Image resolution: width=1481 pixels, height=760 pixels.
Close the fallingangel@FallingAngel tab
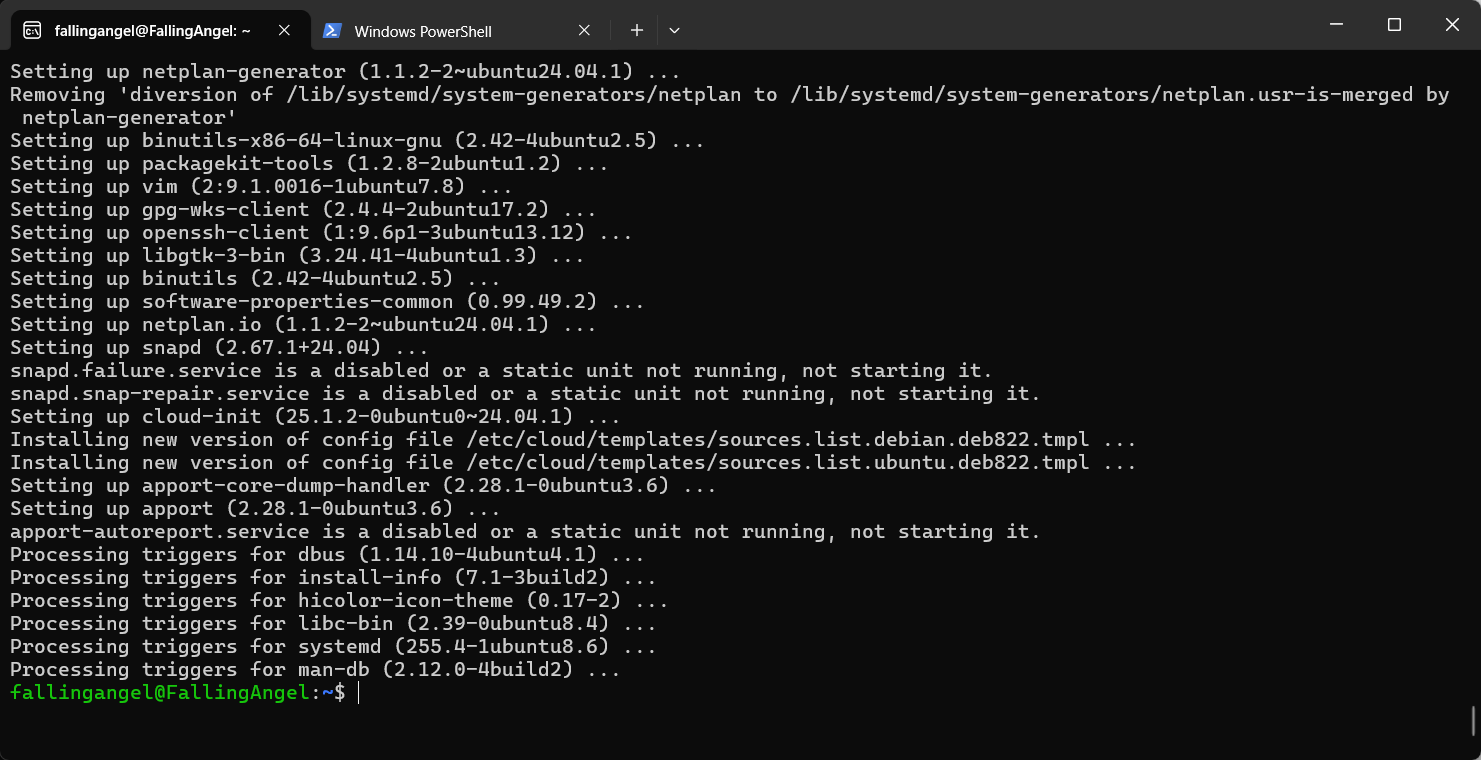(284, 30)
